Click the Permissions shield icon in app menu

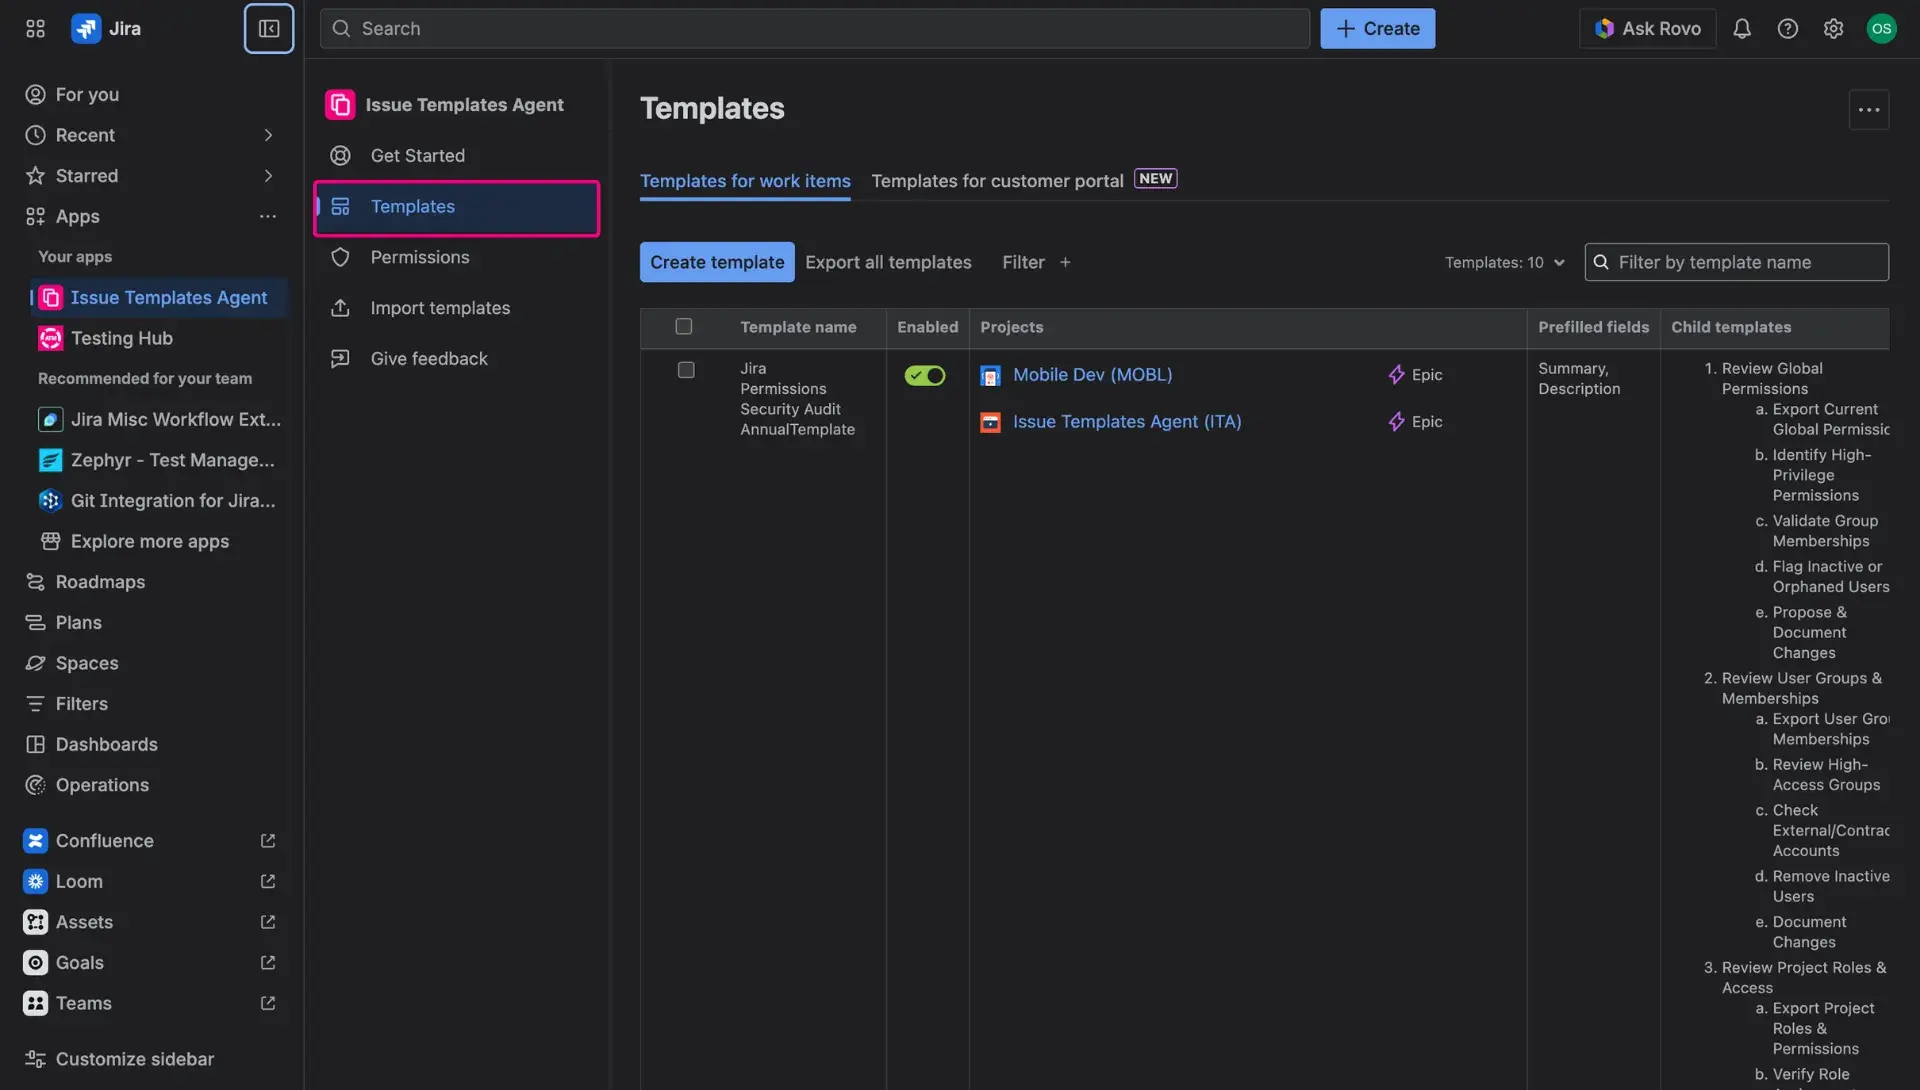click(x=340, y=257)
